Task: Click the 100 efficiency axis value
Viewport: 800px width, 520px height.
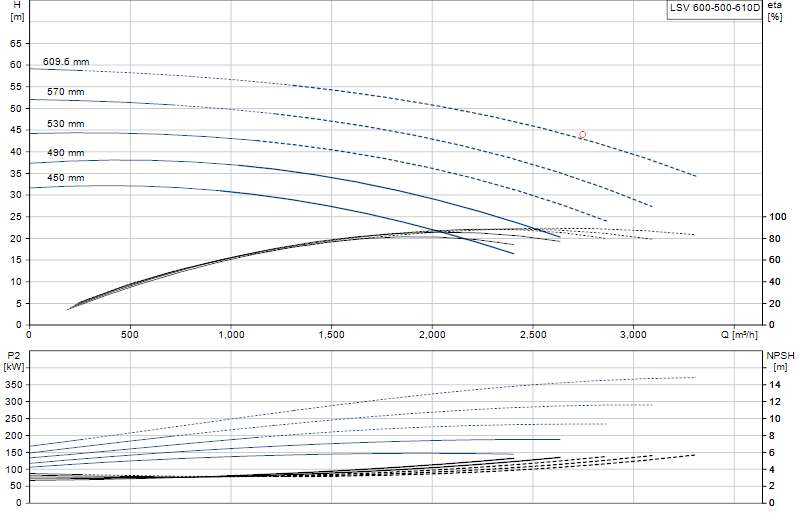Action: pos(778,217)
